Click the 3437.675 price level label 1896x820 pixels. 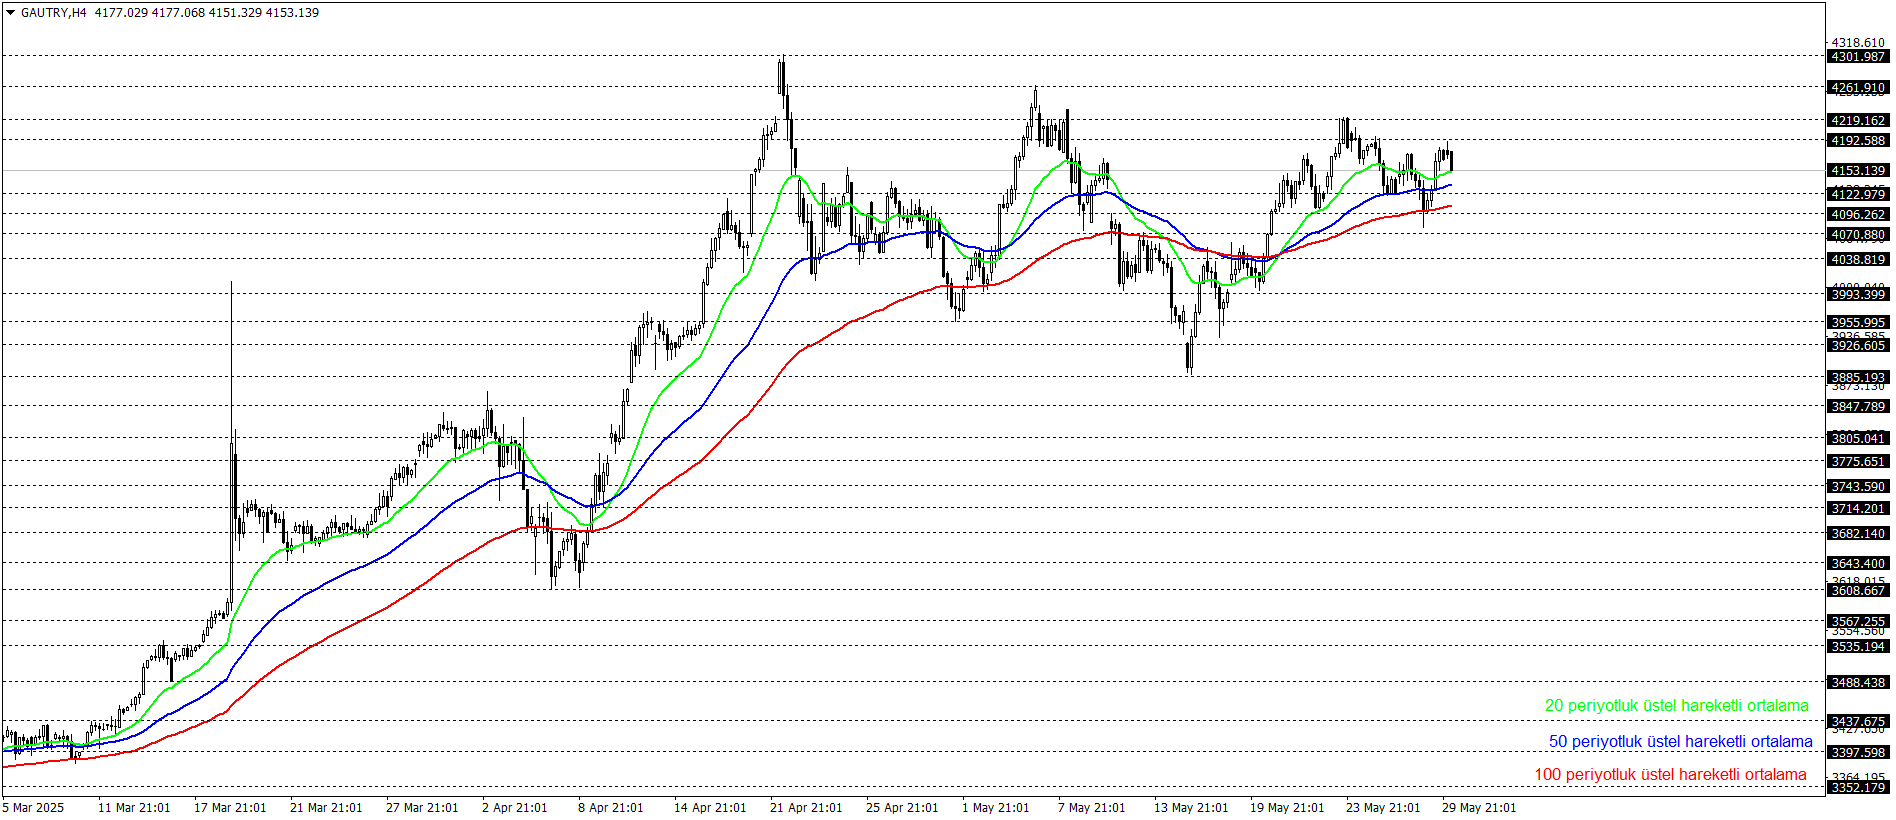[x=1858, y=722]
